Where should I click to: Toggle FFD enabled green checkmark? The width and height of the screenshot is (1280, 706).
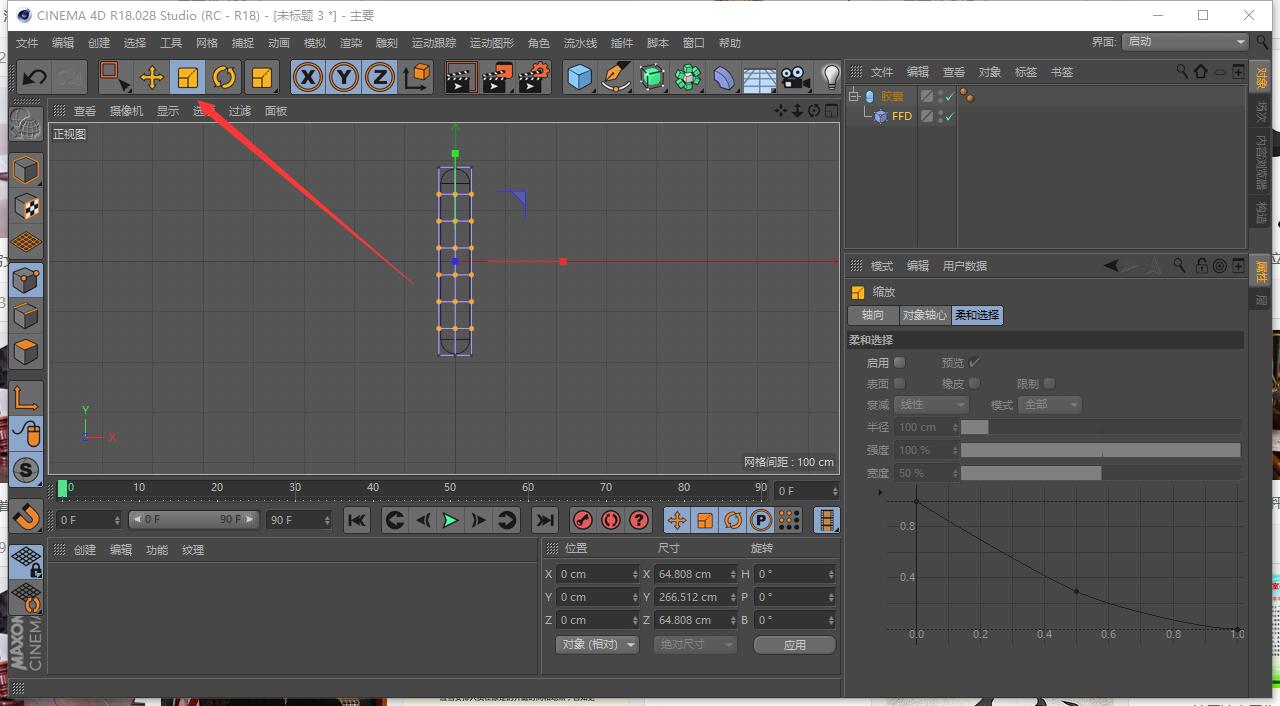click(950, 116)
